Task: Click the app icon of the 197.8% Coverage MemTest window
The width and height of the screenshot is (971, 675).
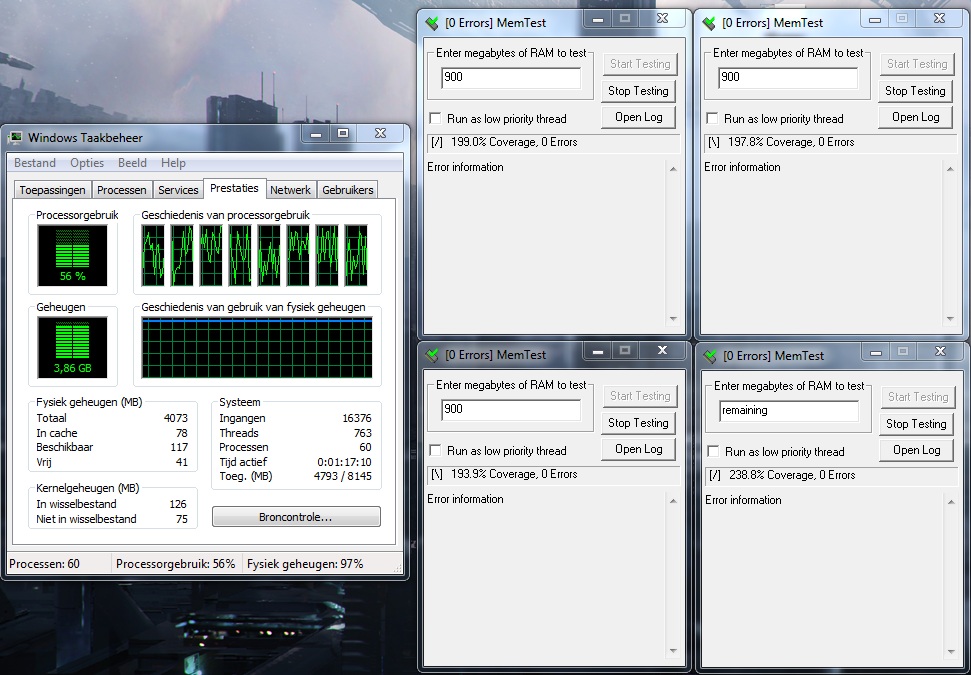Action: tap(709, 24)
